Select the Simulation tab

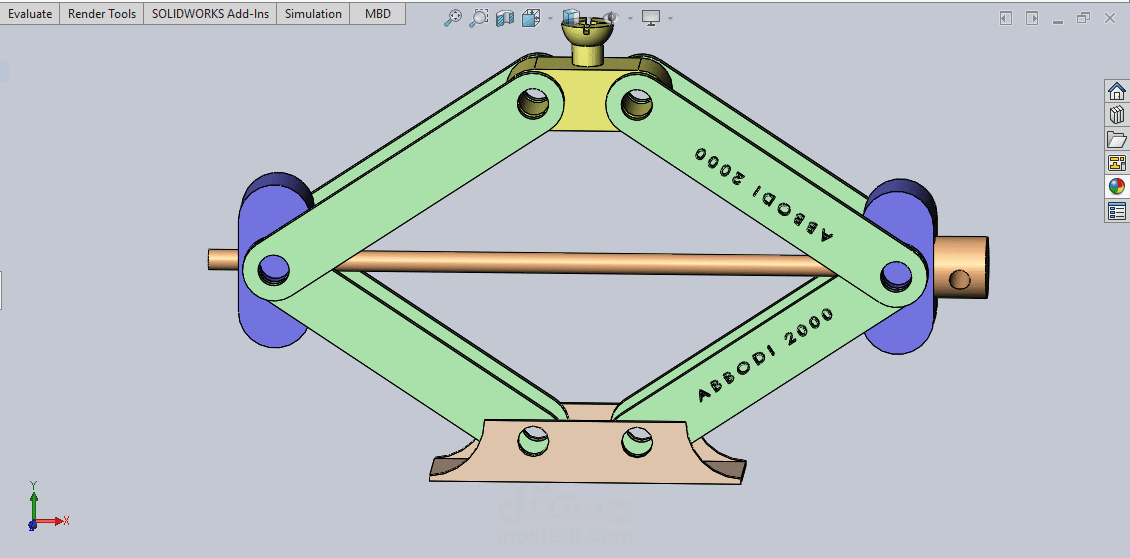[313, 14]
